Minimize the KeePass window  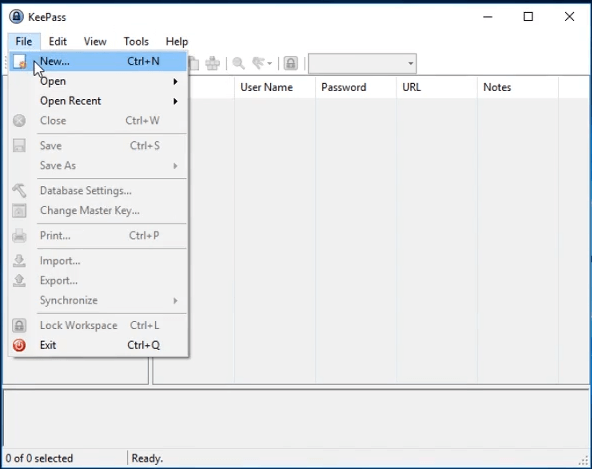[x=488, y=17]
